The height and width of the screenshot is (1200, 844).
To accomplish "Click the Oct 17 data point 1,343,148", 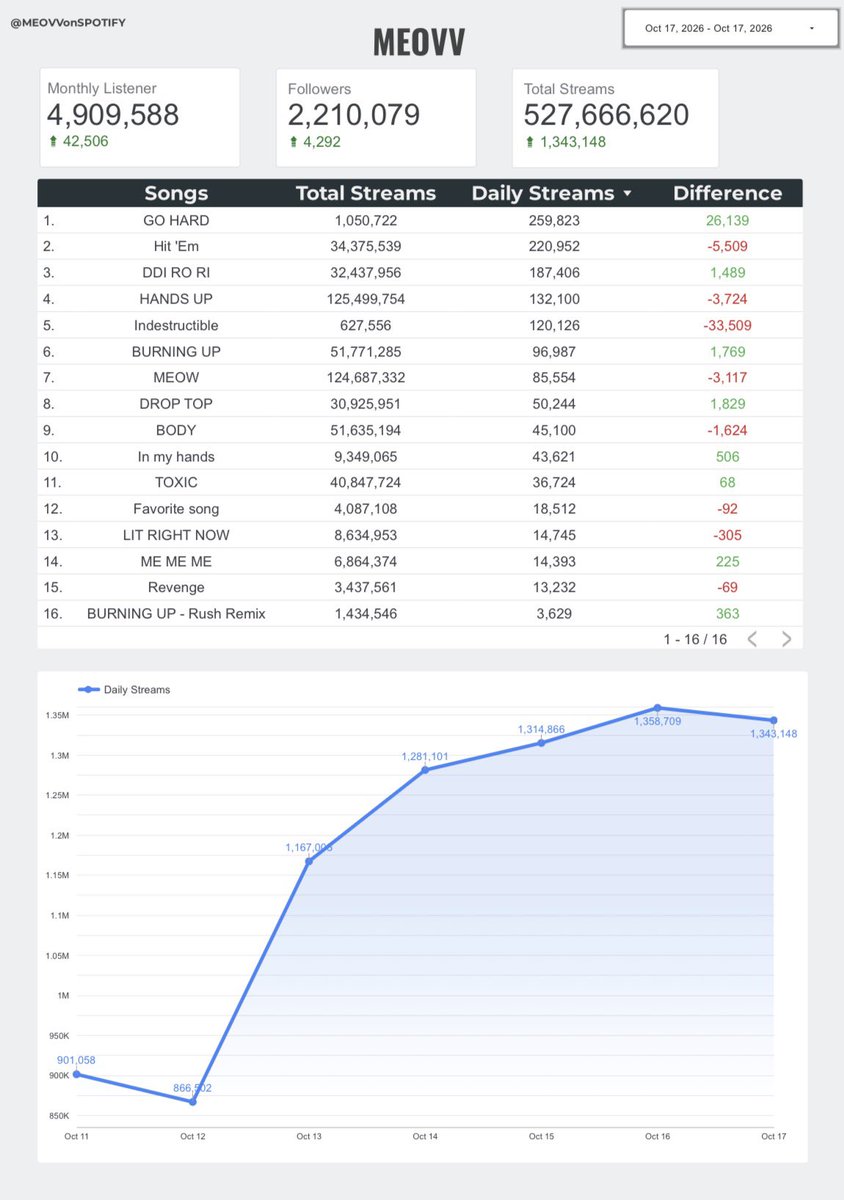I will (x=773, y=720).
